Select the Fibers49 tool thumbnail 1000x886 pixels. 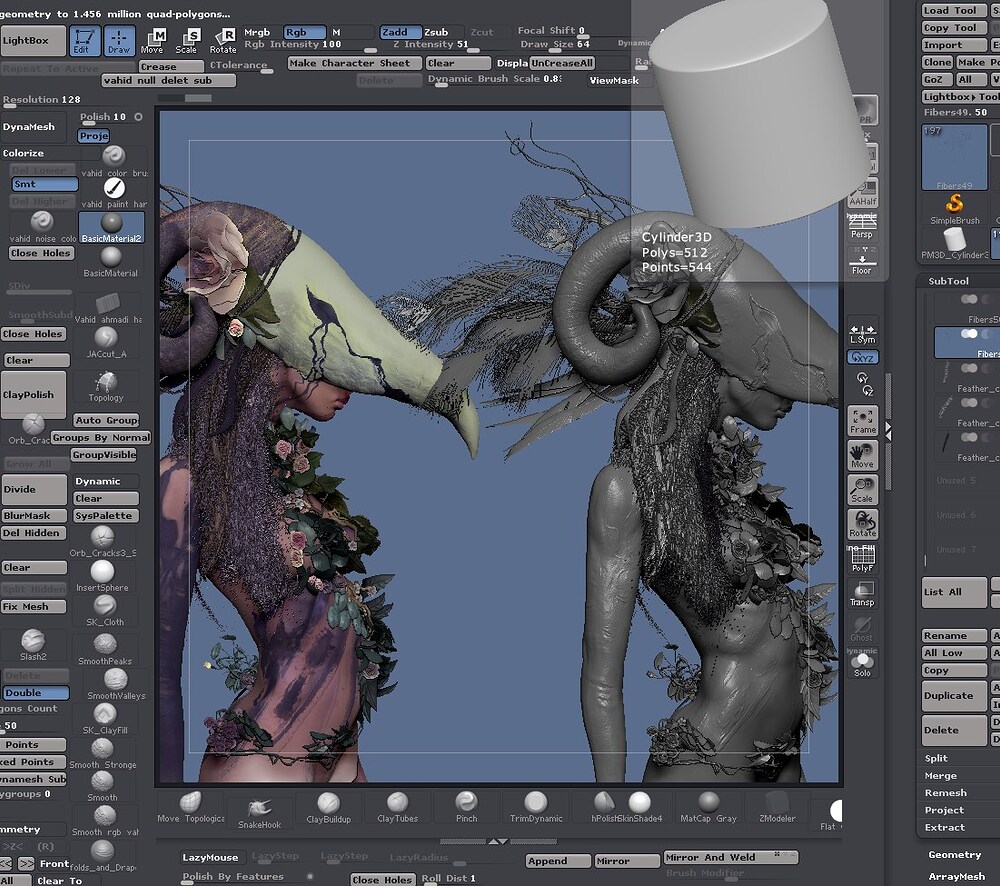pos(954,158)
